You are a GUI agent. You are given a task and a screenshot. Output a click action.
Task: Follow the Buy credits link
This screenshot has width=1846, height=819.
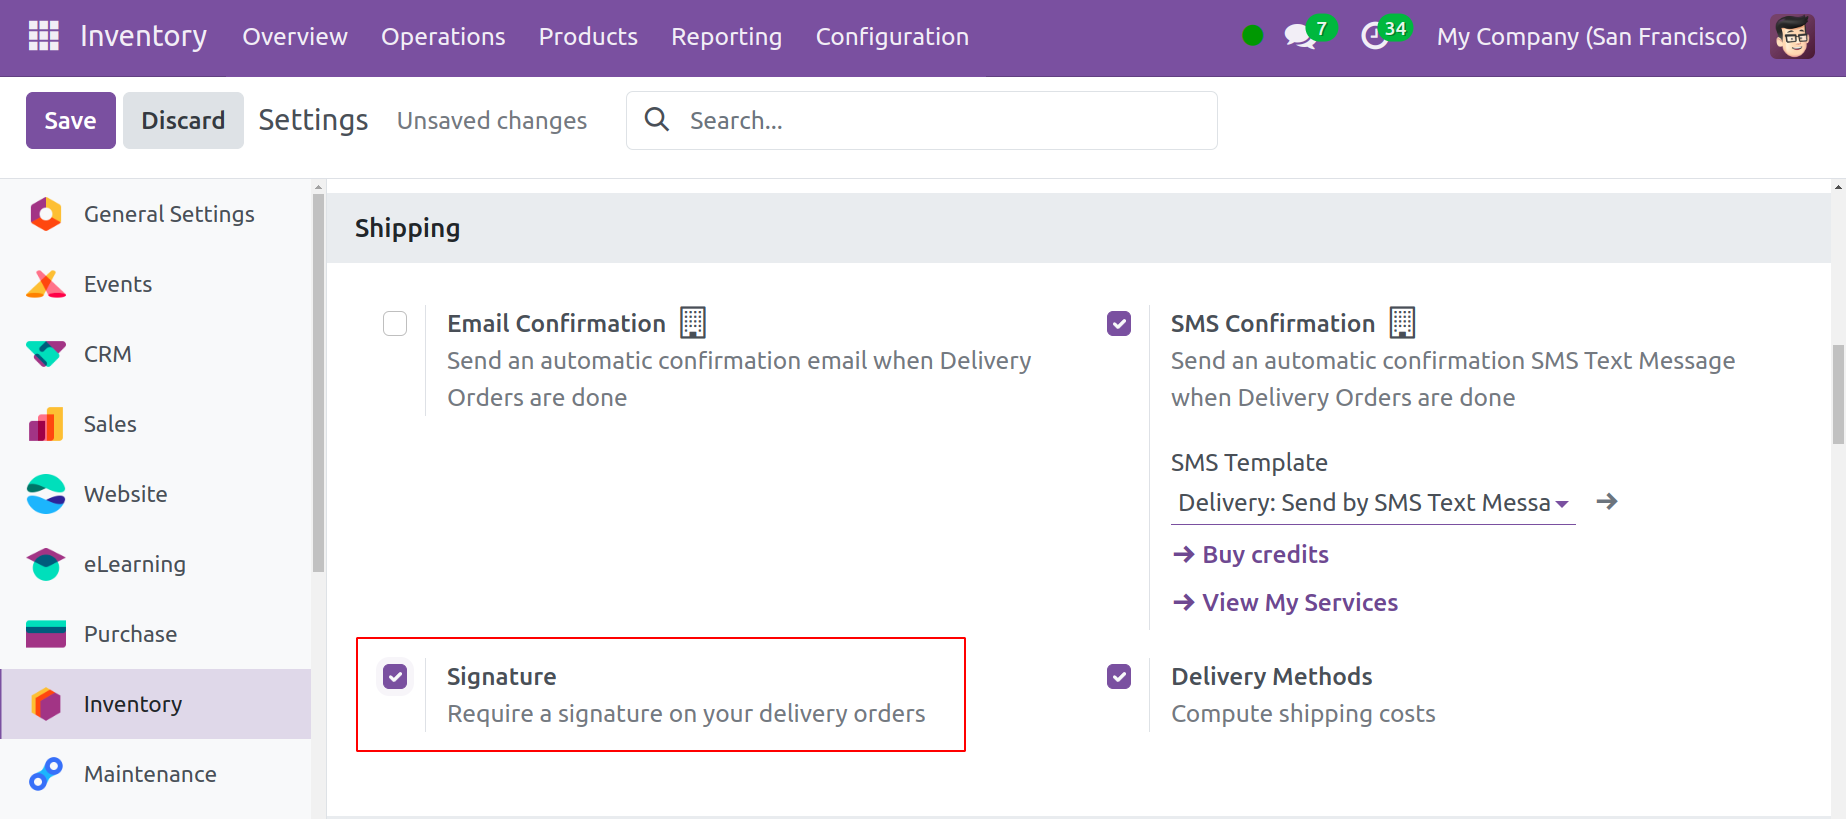(1265, 555)
